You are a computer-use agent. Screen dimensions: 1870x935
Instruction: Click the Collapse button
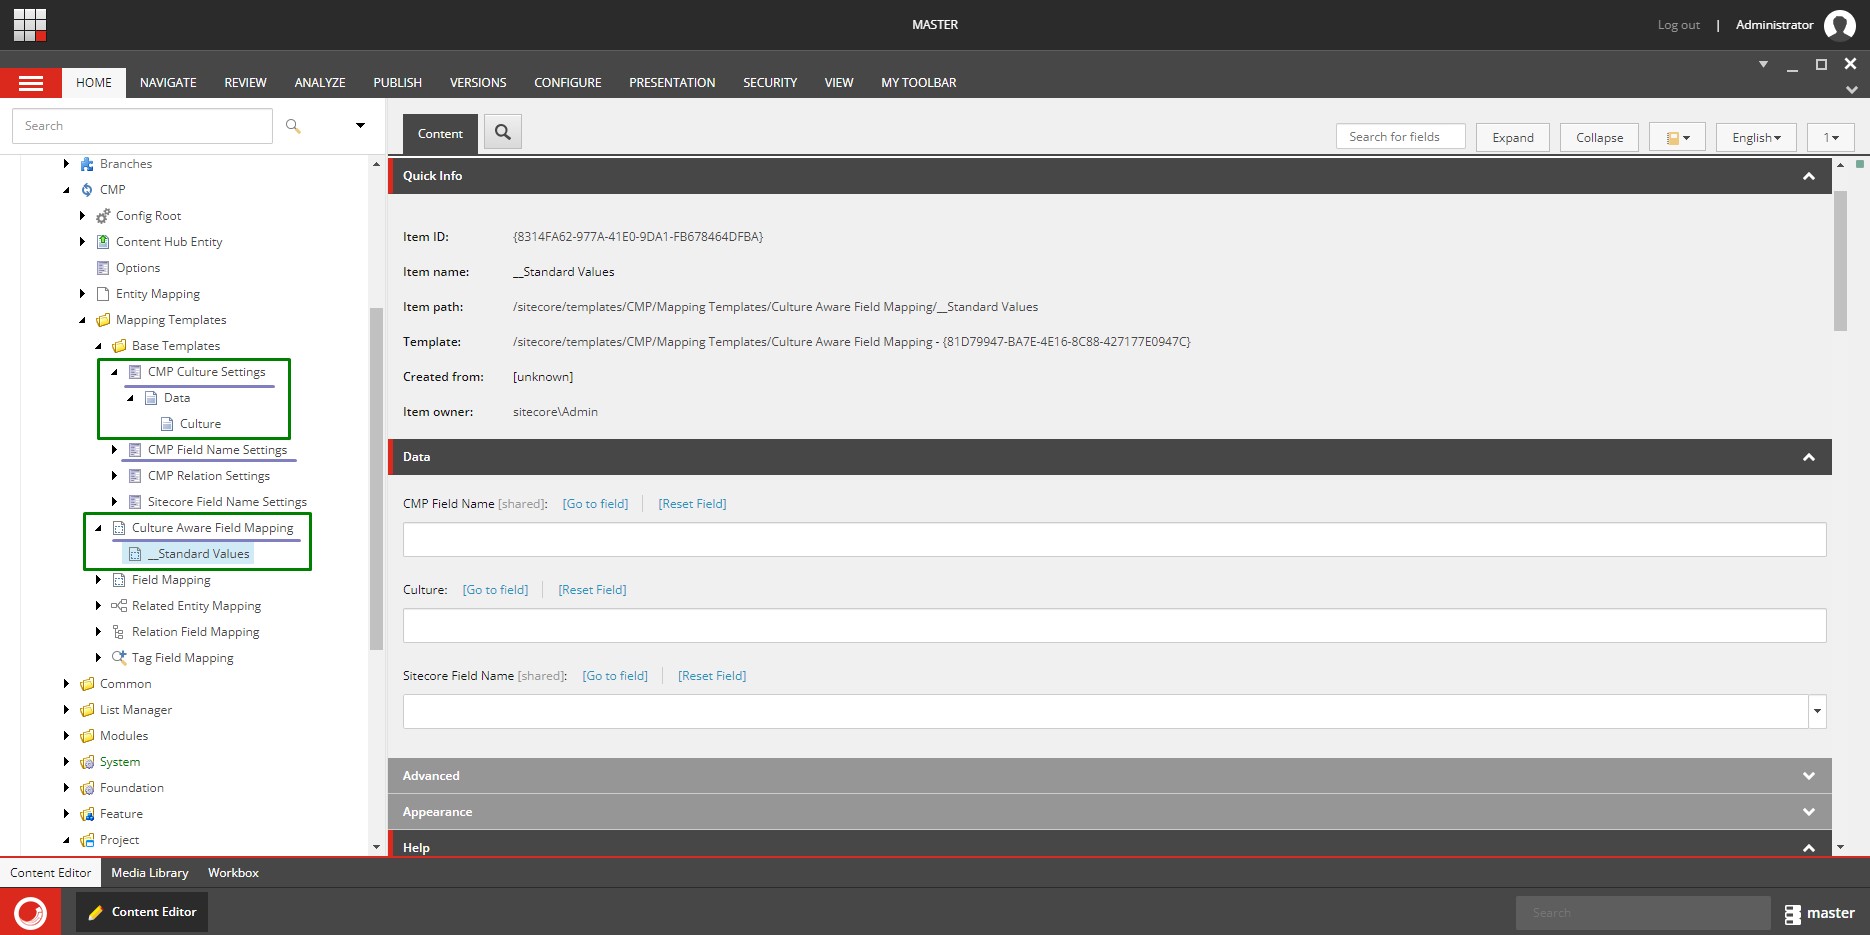(x=1599, y=137)
